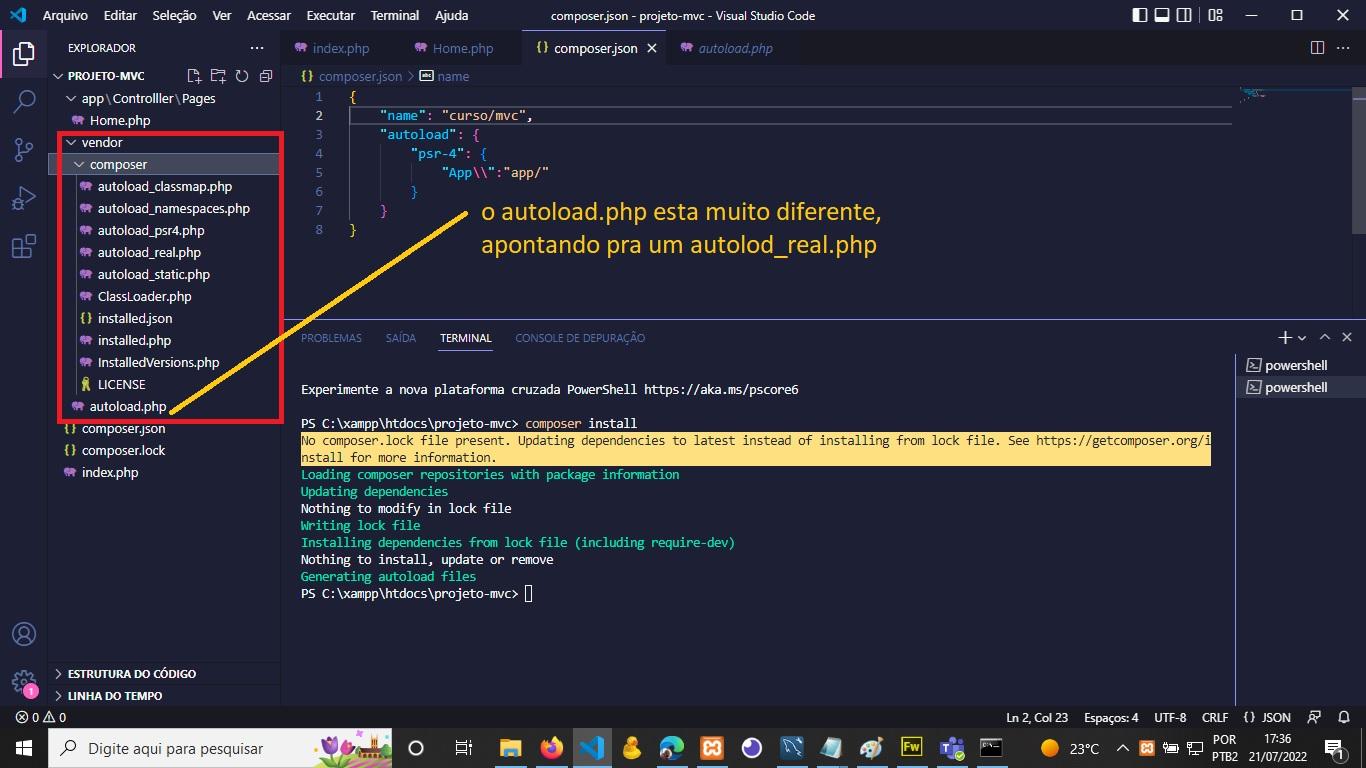1366x768 pixels.
Task: Open the Accounts icon in activity bar
Action: pos(24,634)
